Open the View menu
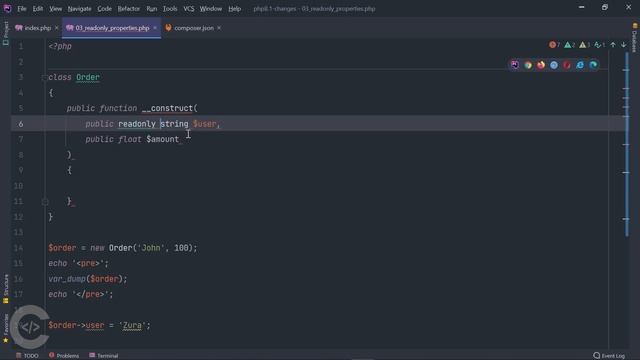The height and width of the screenshot is (360, 640). [x=56, y=9]
